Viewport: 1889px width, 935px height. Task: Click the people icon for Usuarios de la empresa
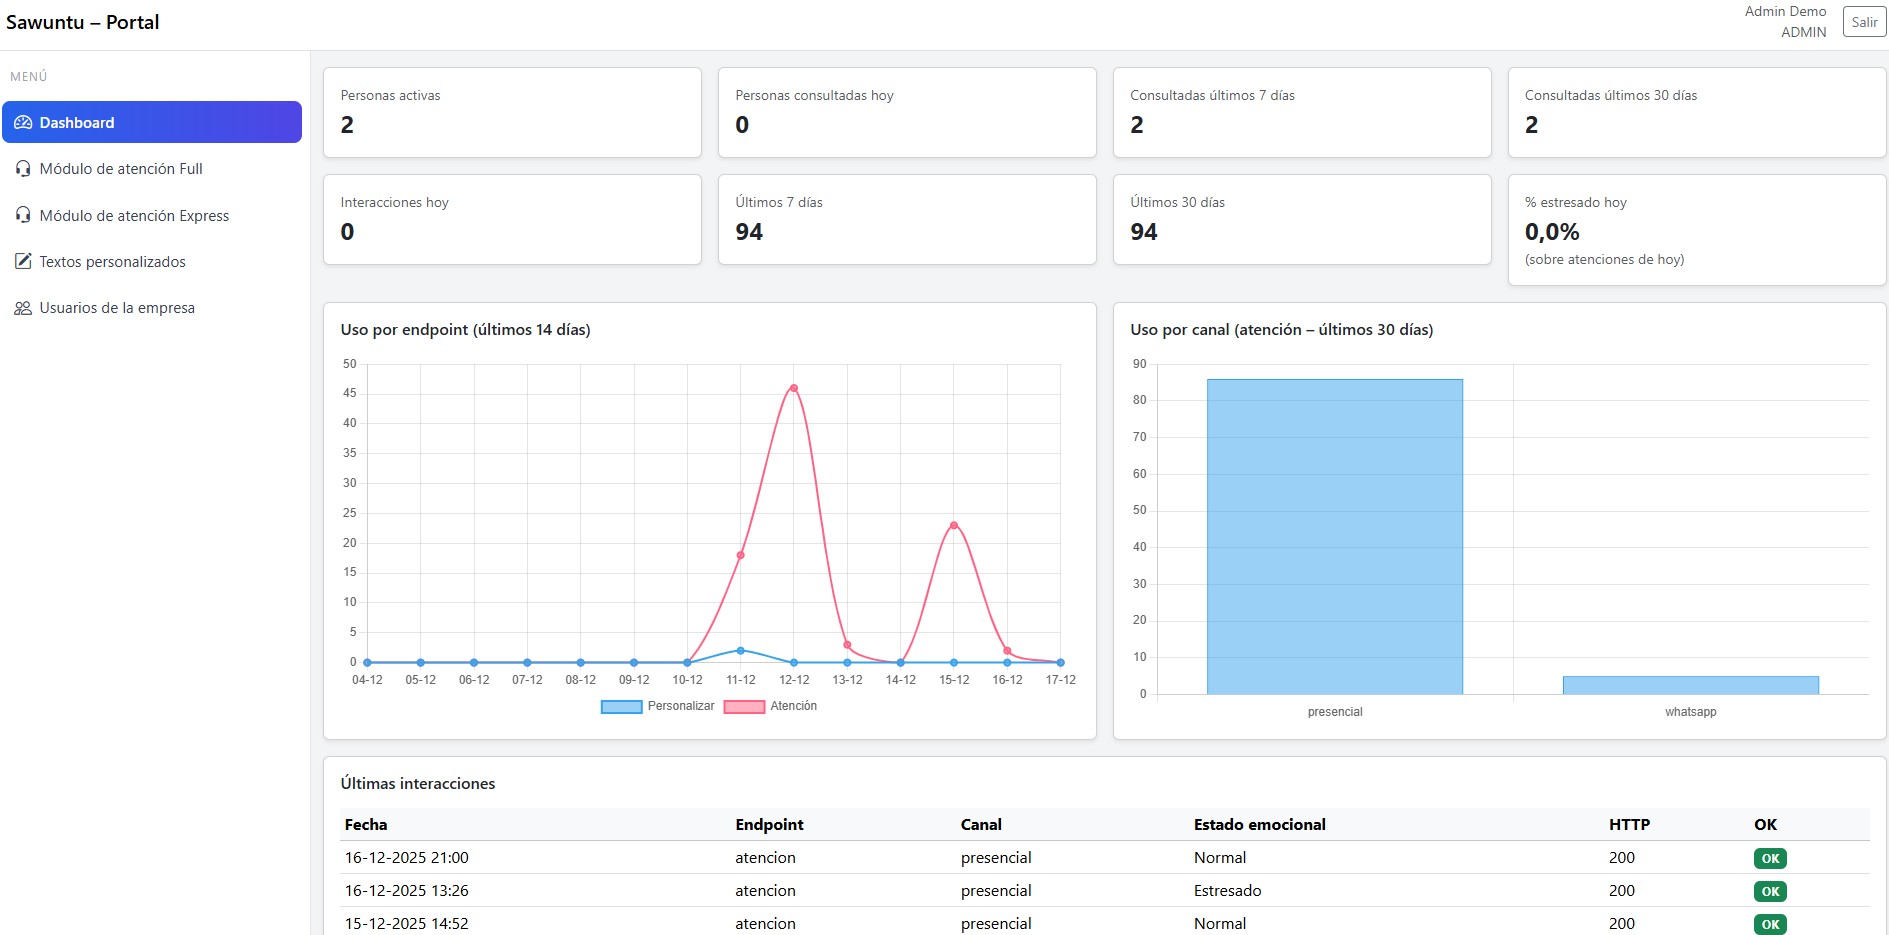pos(23,308)
